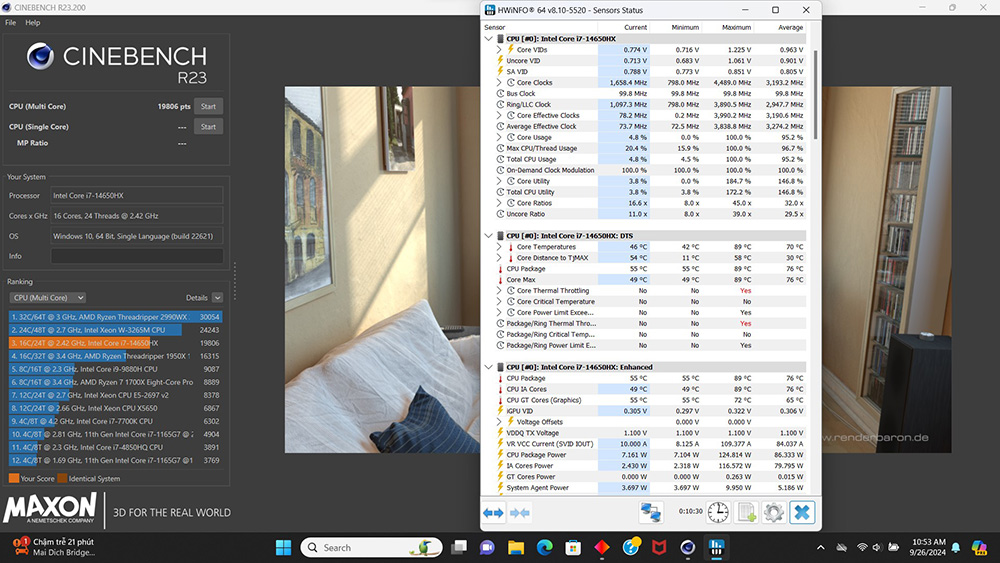1000x563 pixels.
Task: Select ranking row Intel Core i7-7700K CPU
Action: (x=115, y=421)
